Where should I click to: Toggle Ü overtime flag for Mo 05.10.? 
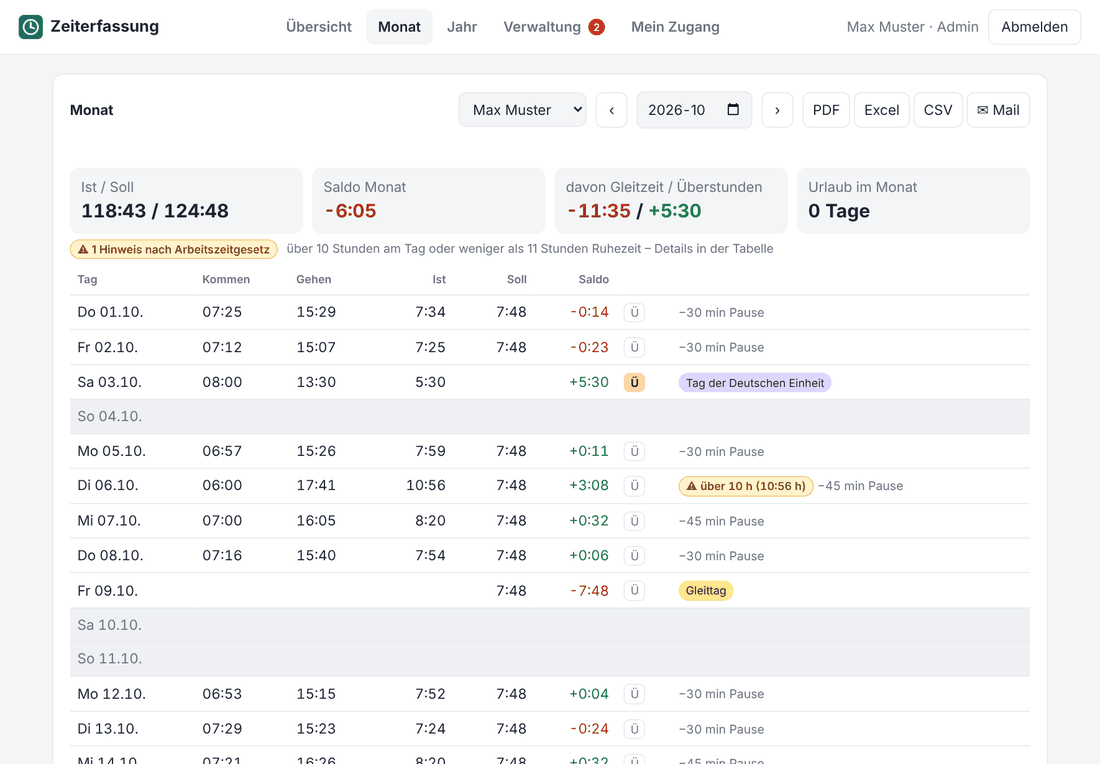pyautogui.click(x=634, y=451)
